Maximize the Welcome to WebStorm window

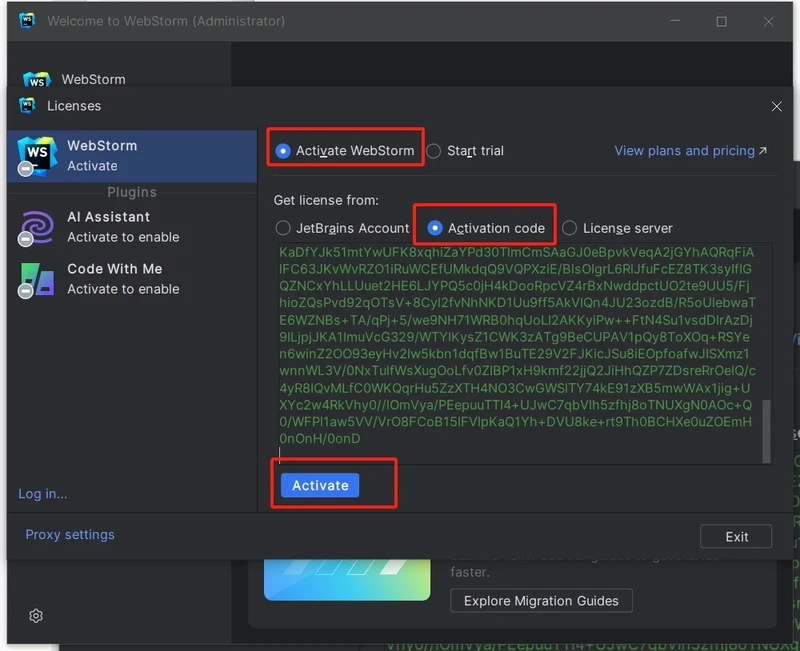tap(721, 21)
